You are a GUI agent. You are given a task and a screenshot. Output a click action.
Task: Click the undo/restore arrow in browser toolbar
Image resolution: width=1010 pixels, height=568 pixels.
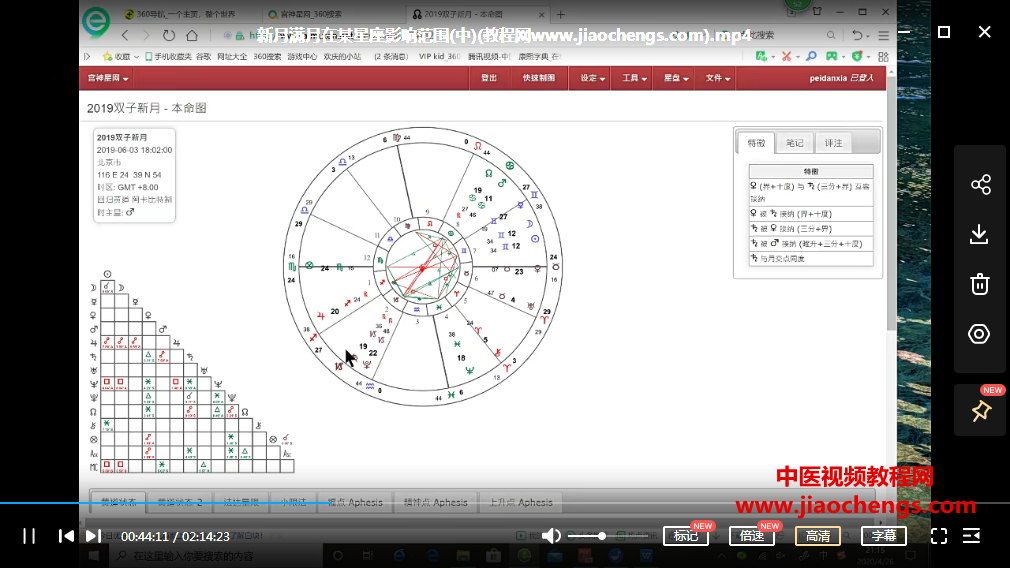[x=857, y=35]
